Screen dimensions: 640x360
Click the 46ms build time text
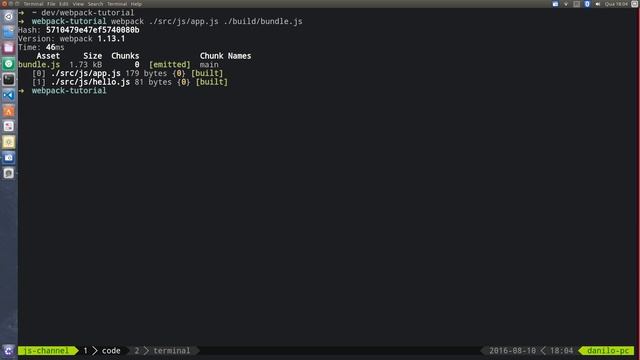point(55,47)
